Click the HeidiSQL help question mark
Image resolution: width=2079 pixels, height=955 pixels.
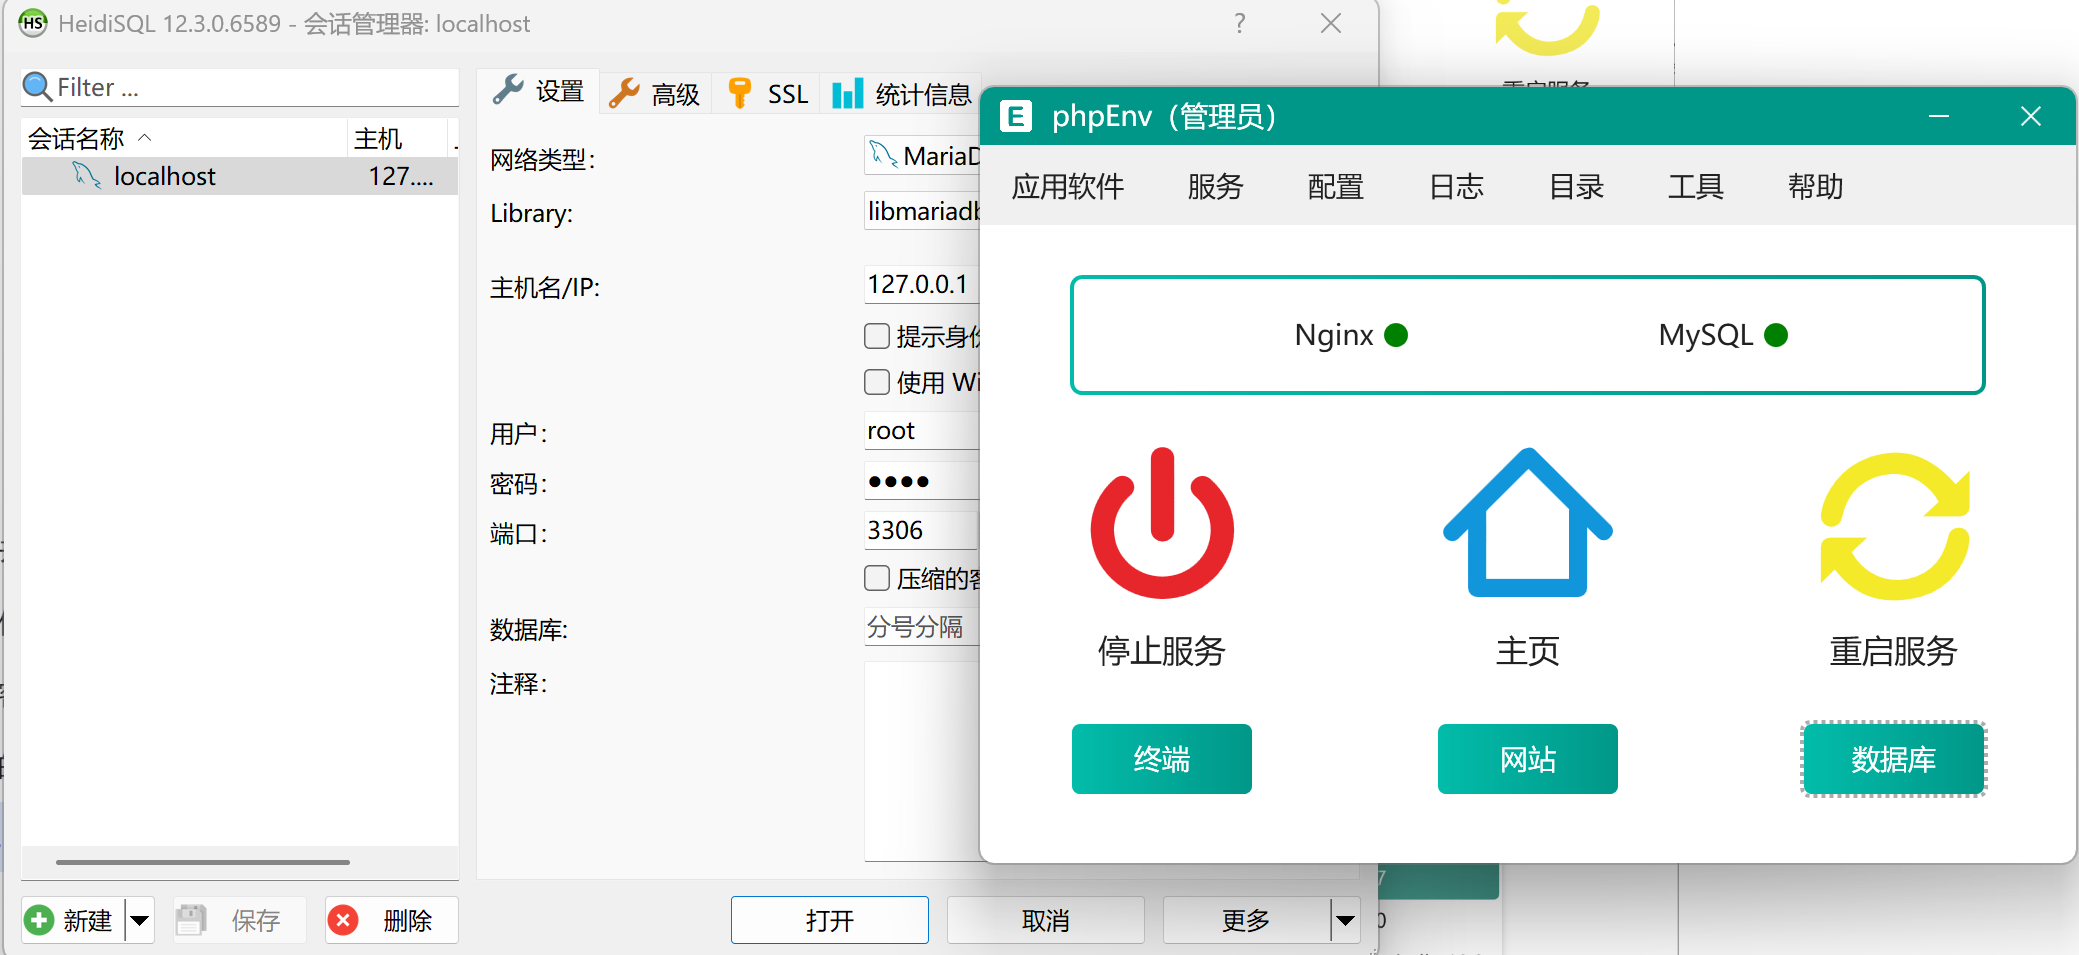1240,23
